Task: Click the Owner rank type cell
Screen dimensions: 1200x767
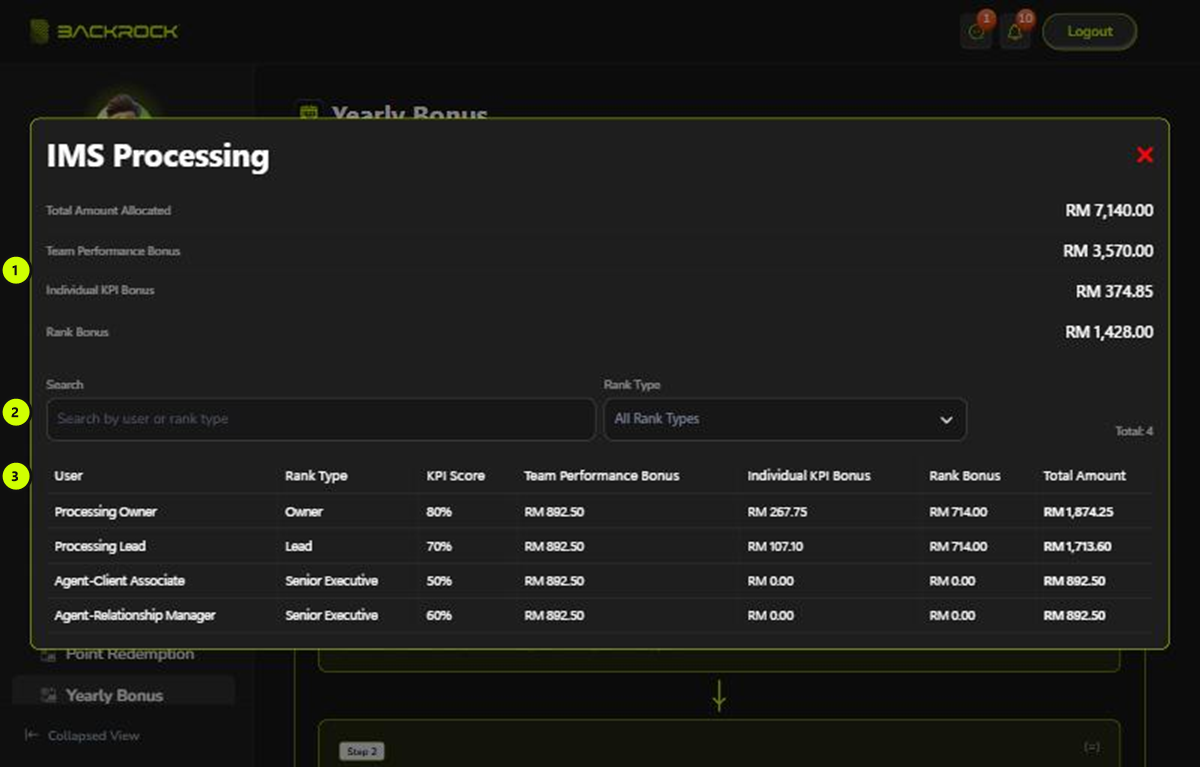Action: pos(304,512)
